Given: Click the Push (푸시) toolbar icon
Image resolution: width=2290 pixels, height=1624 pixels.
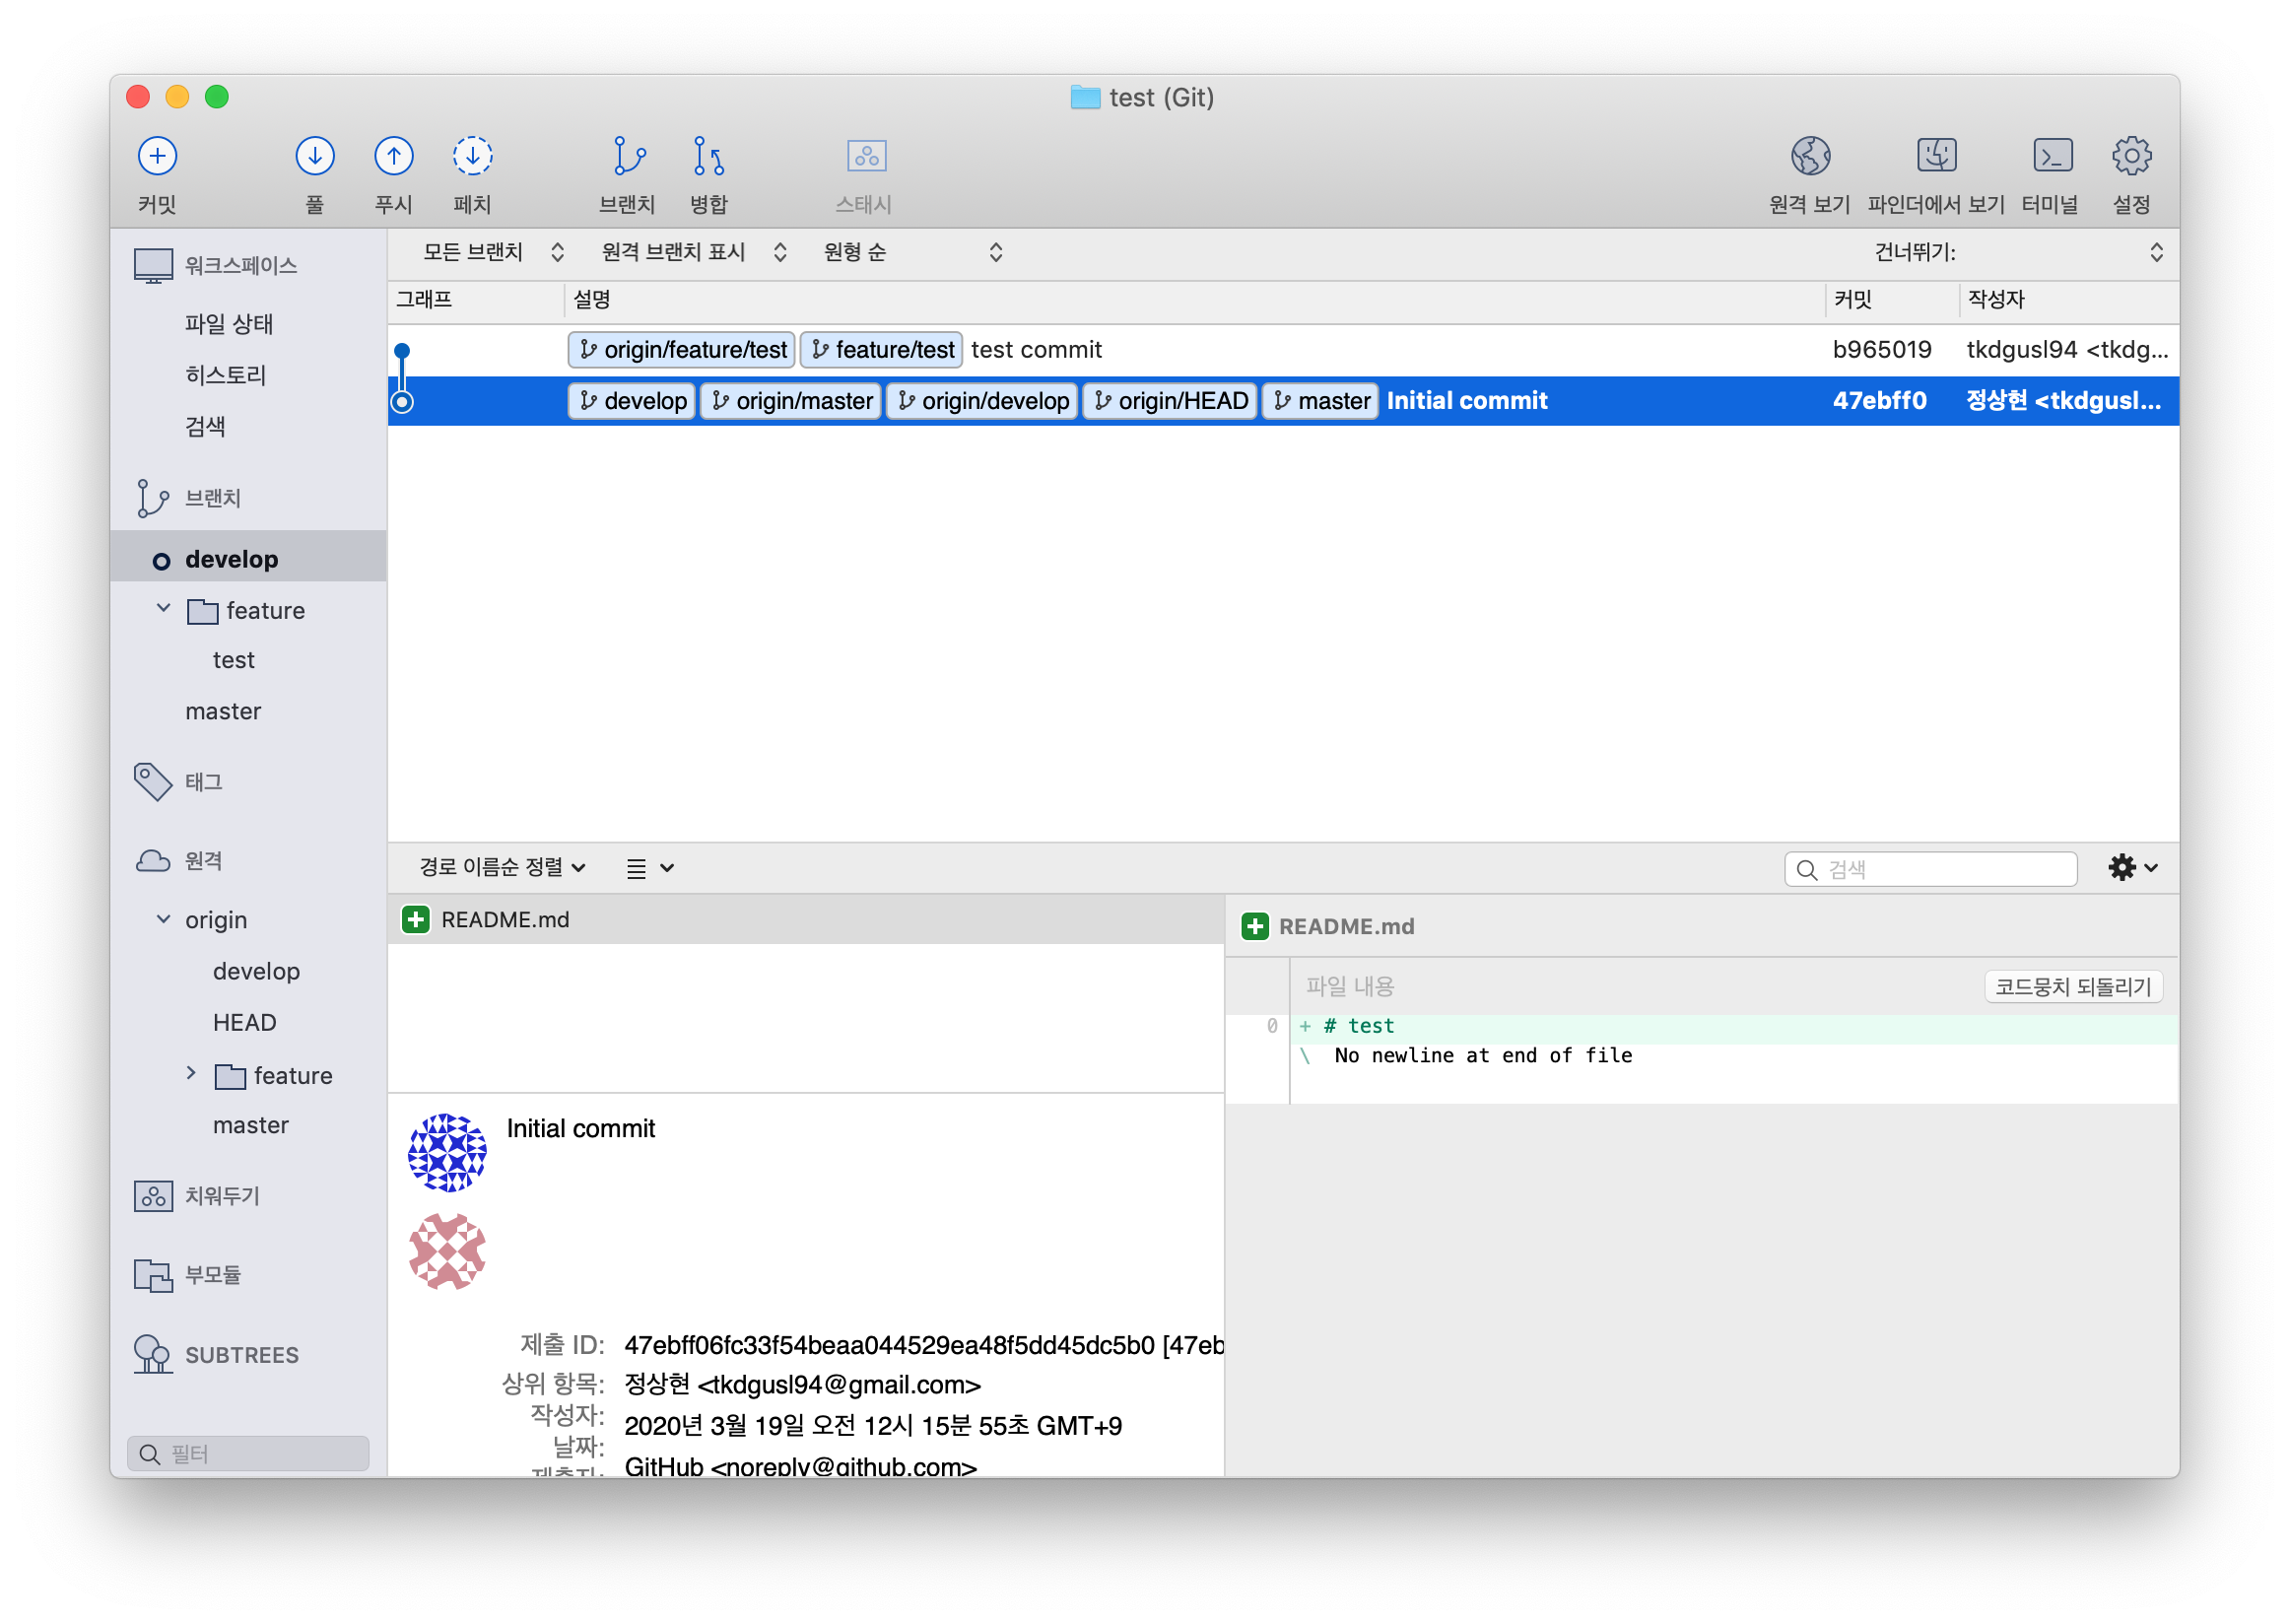Looking at the screenshot, I should pyautogui.click(x=393, y=157).
